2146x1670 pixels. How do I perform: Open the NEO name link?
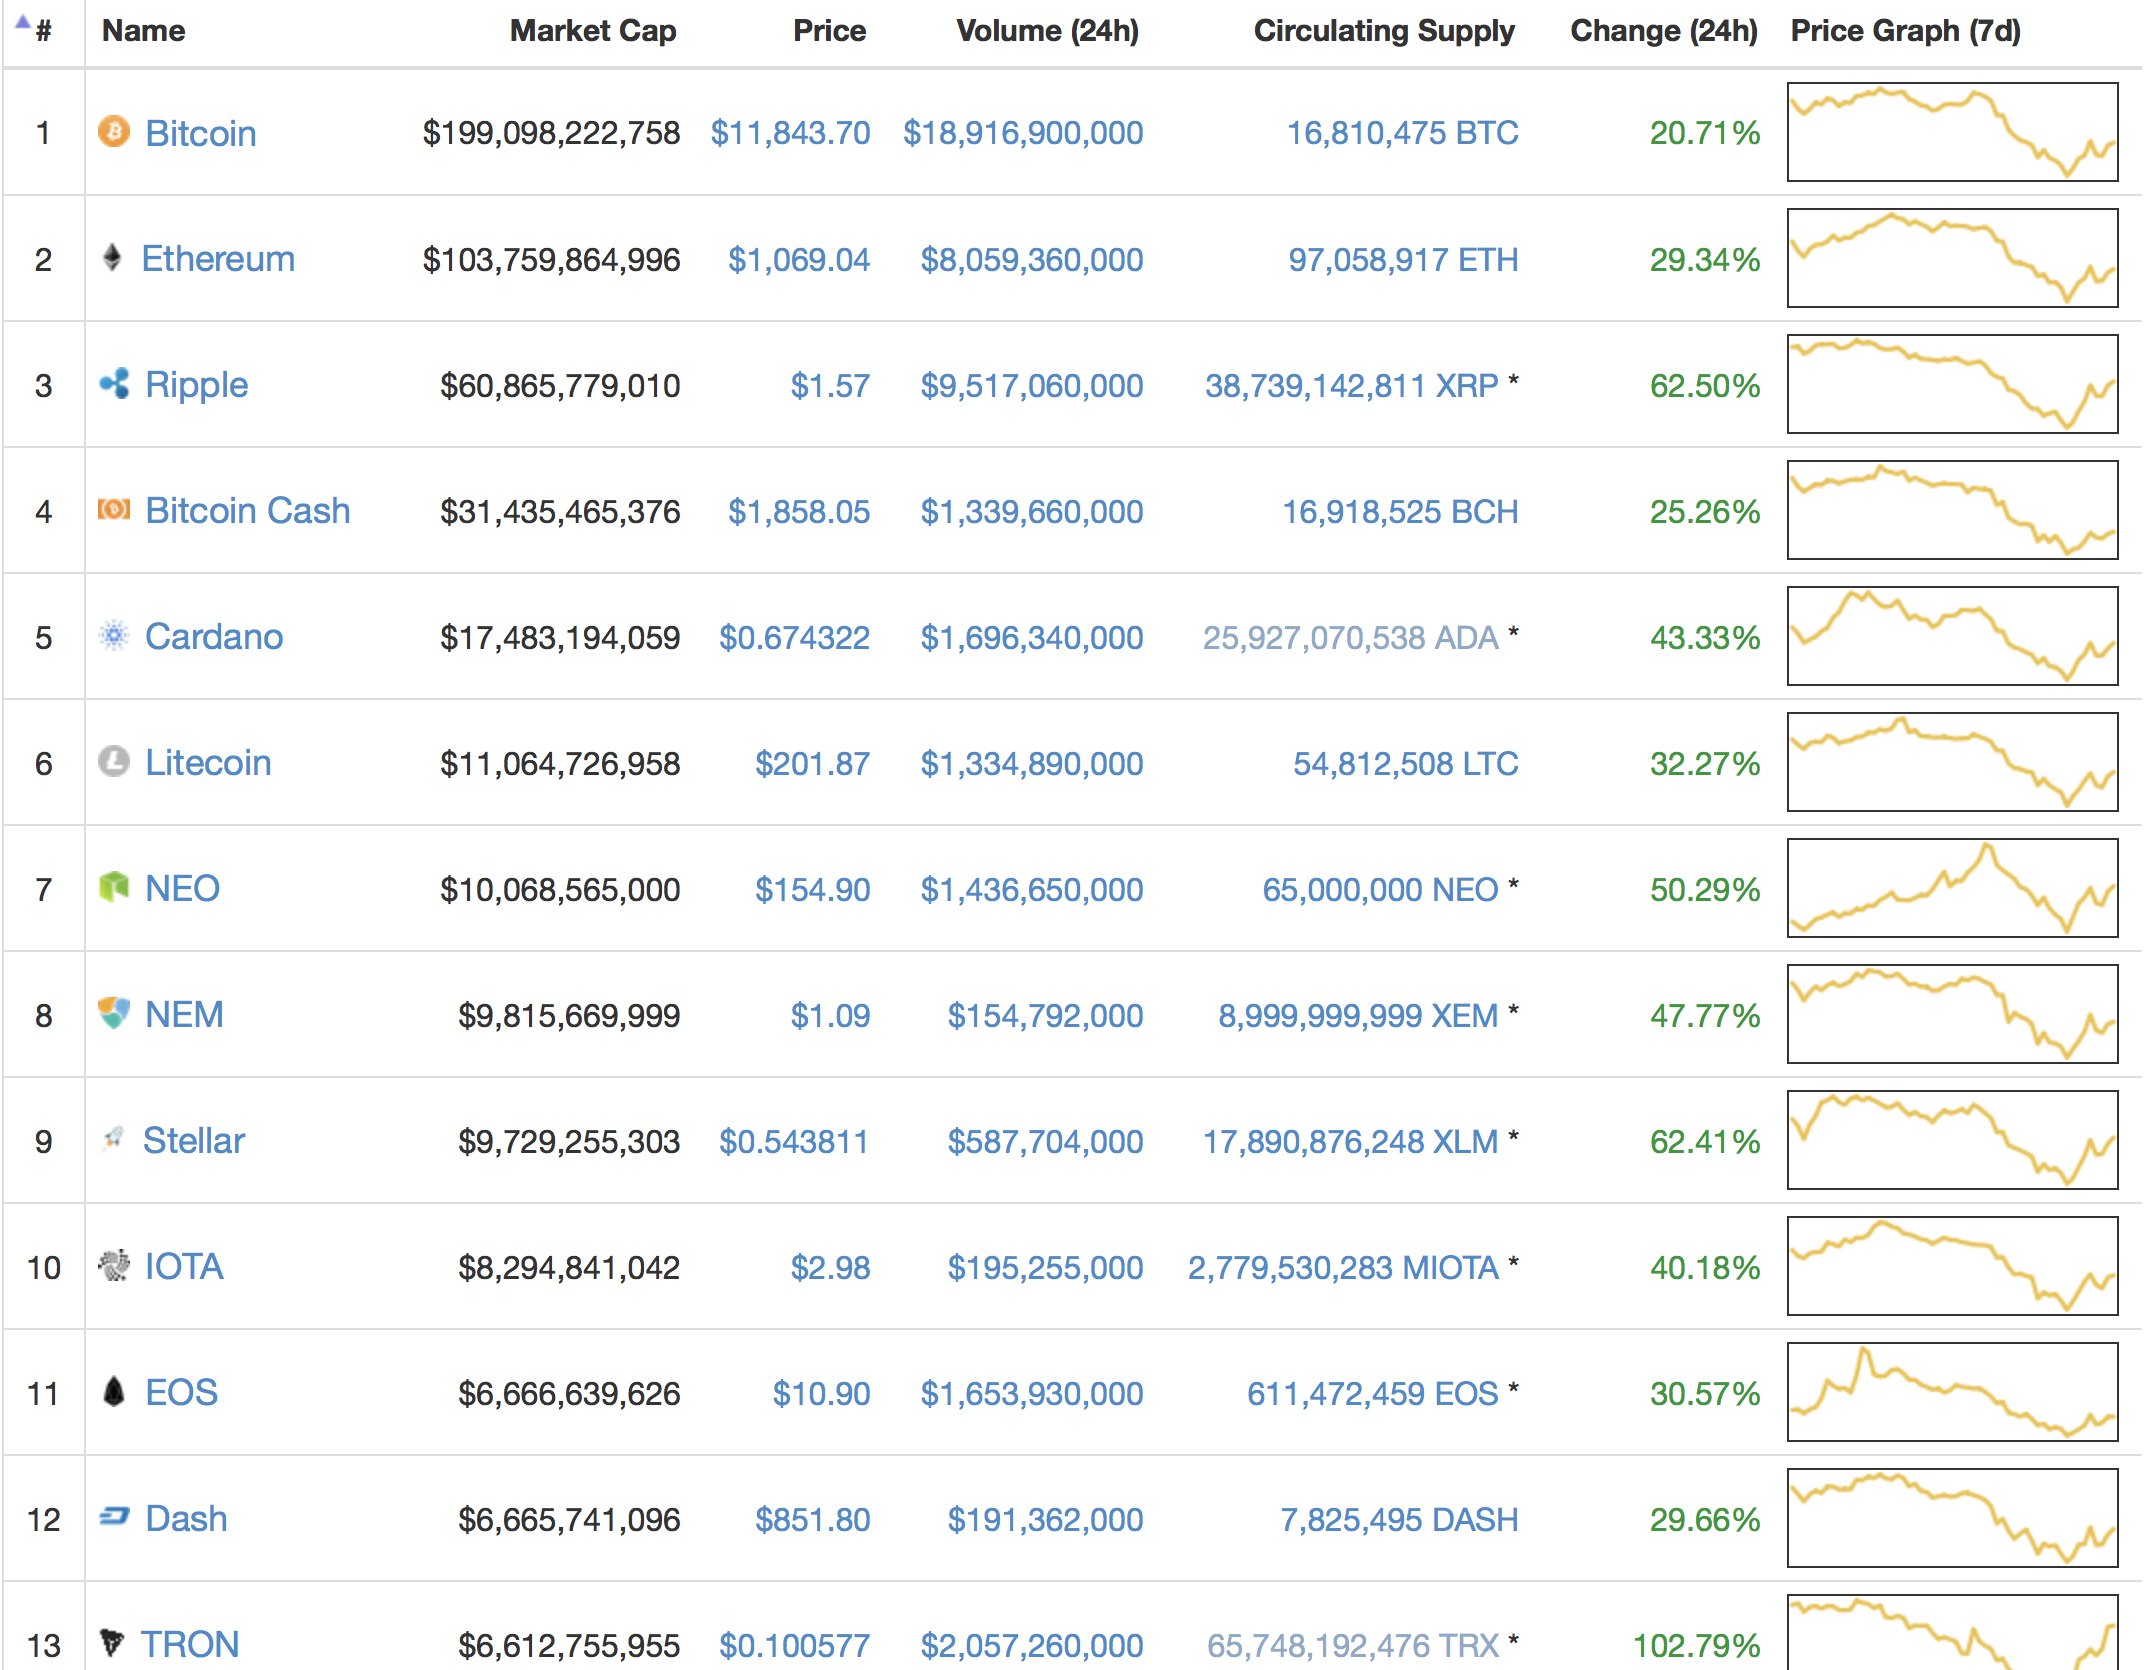(182, 889)
